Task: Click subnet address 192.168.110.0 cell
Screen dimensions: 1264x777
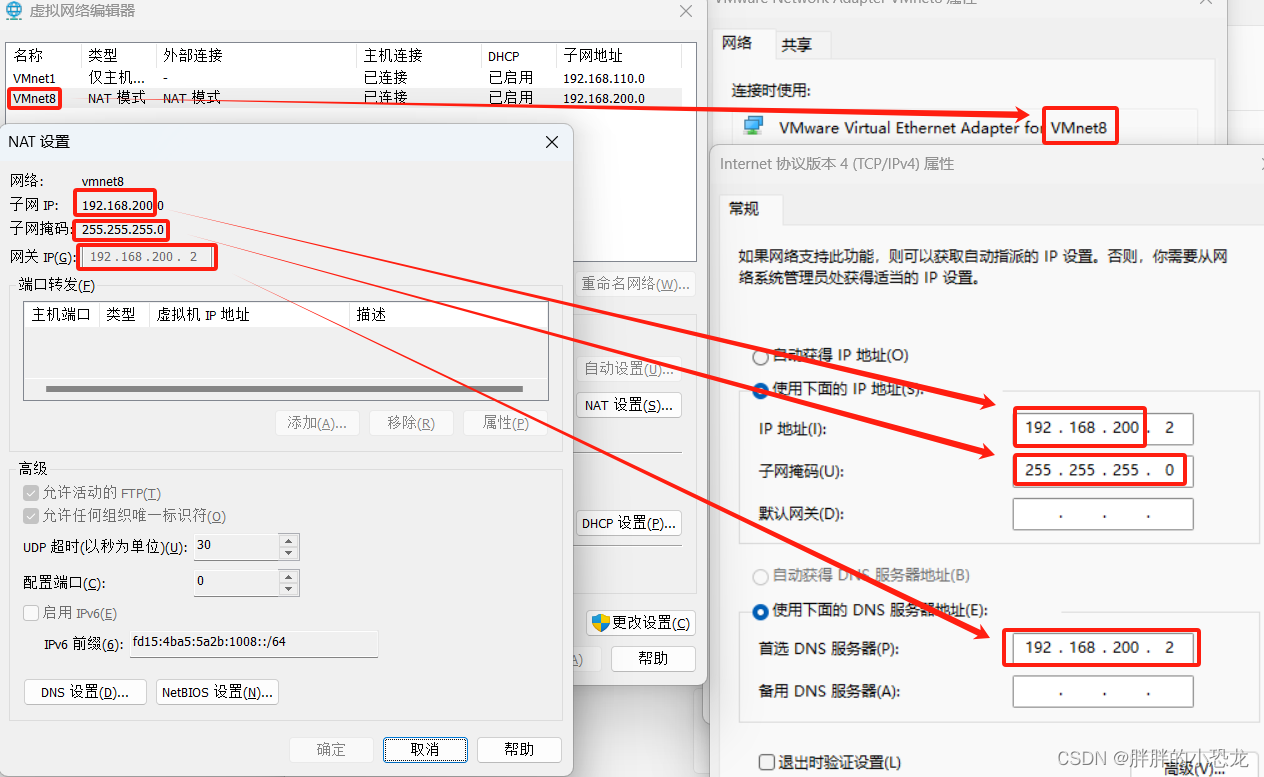Action: tap(604, 78)
